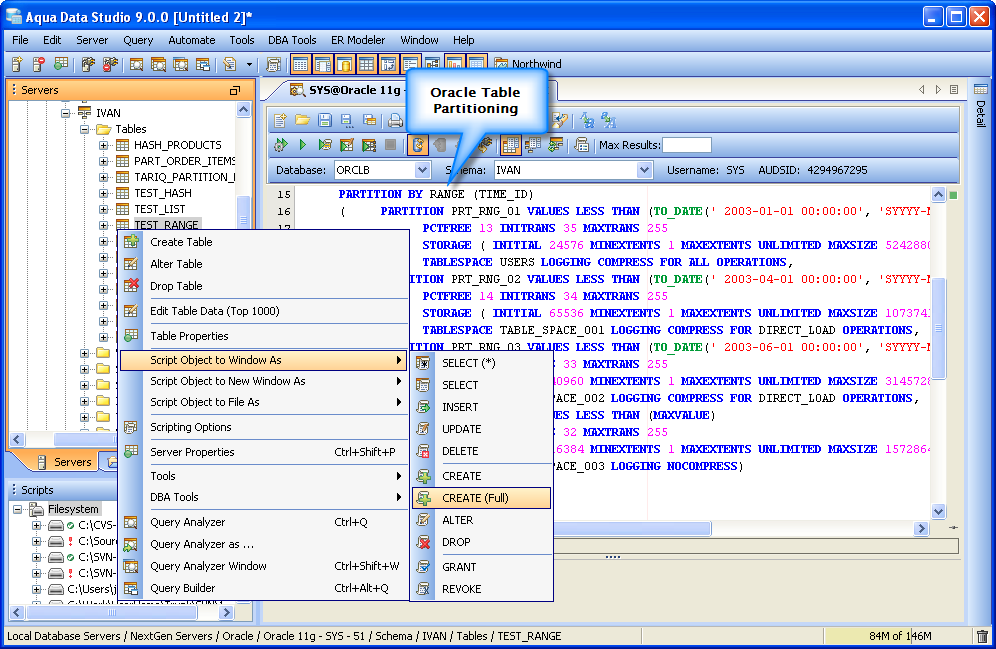
Task: Click the editor vertical scrollbar down arrow
Action: 938,511
